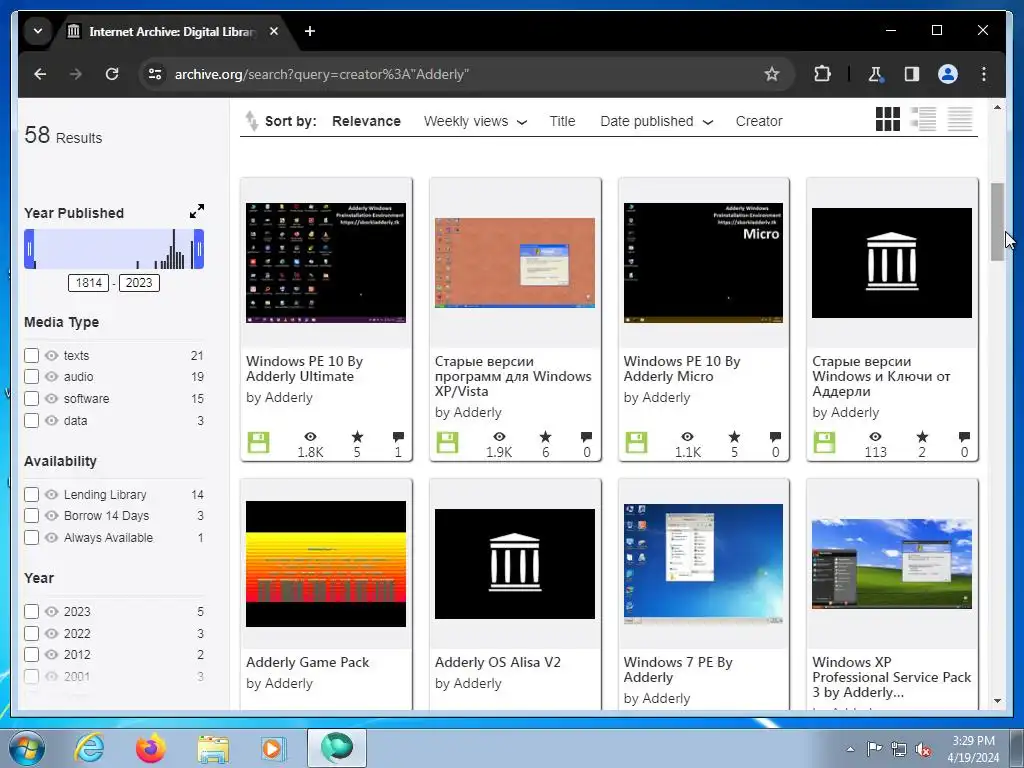
Task: Open the Adderly OS Alisa V2 title
Action: pos(498,662)
